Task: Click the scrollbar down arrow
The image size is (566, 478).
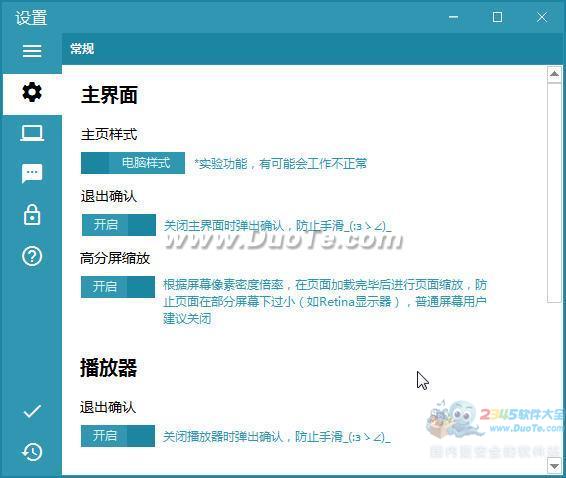Action: 554,466
